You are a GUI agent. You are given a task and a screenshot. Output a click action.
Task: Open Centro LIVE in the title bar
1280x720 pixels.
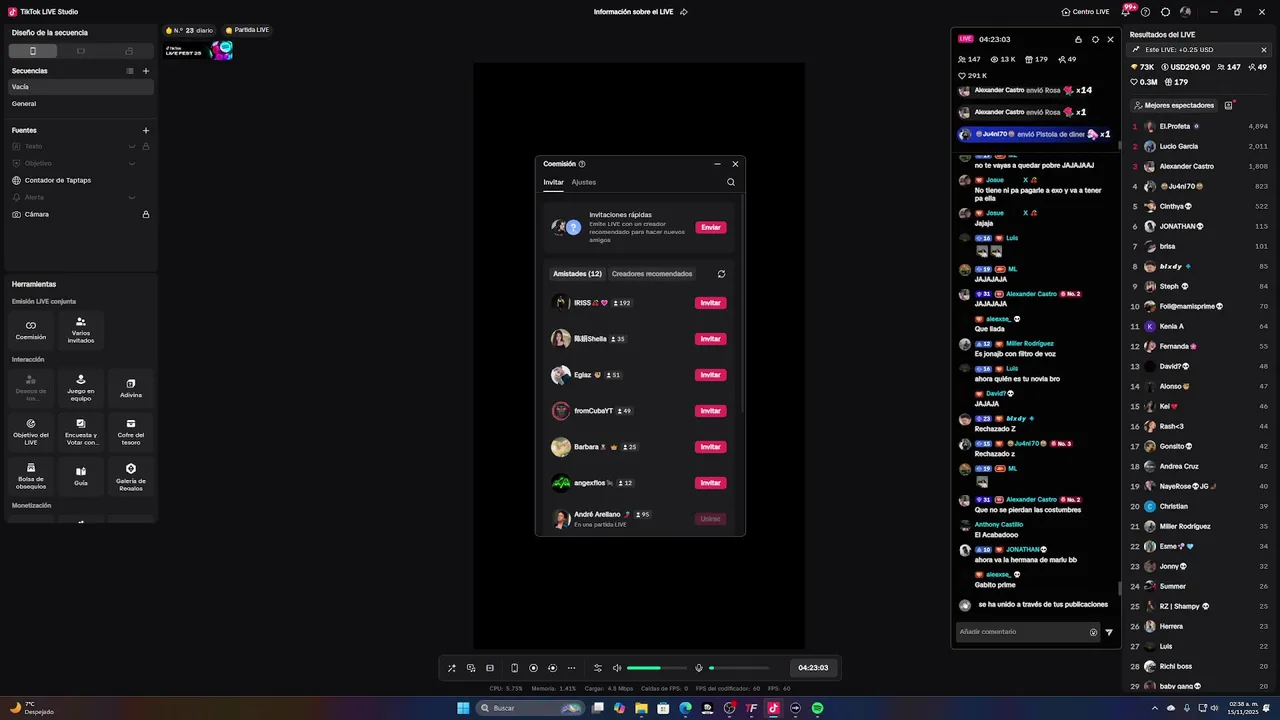(x=1085, y=12)
